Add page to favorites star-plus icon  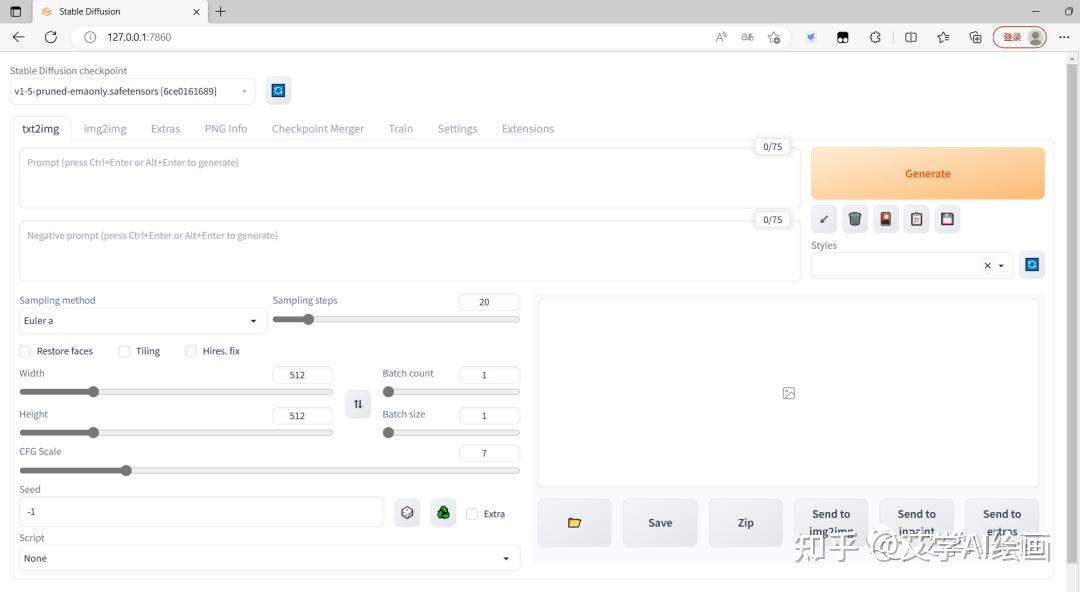point(774,37)
